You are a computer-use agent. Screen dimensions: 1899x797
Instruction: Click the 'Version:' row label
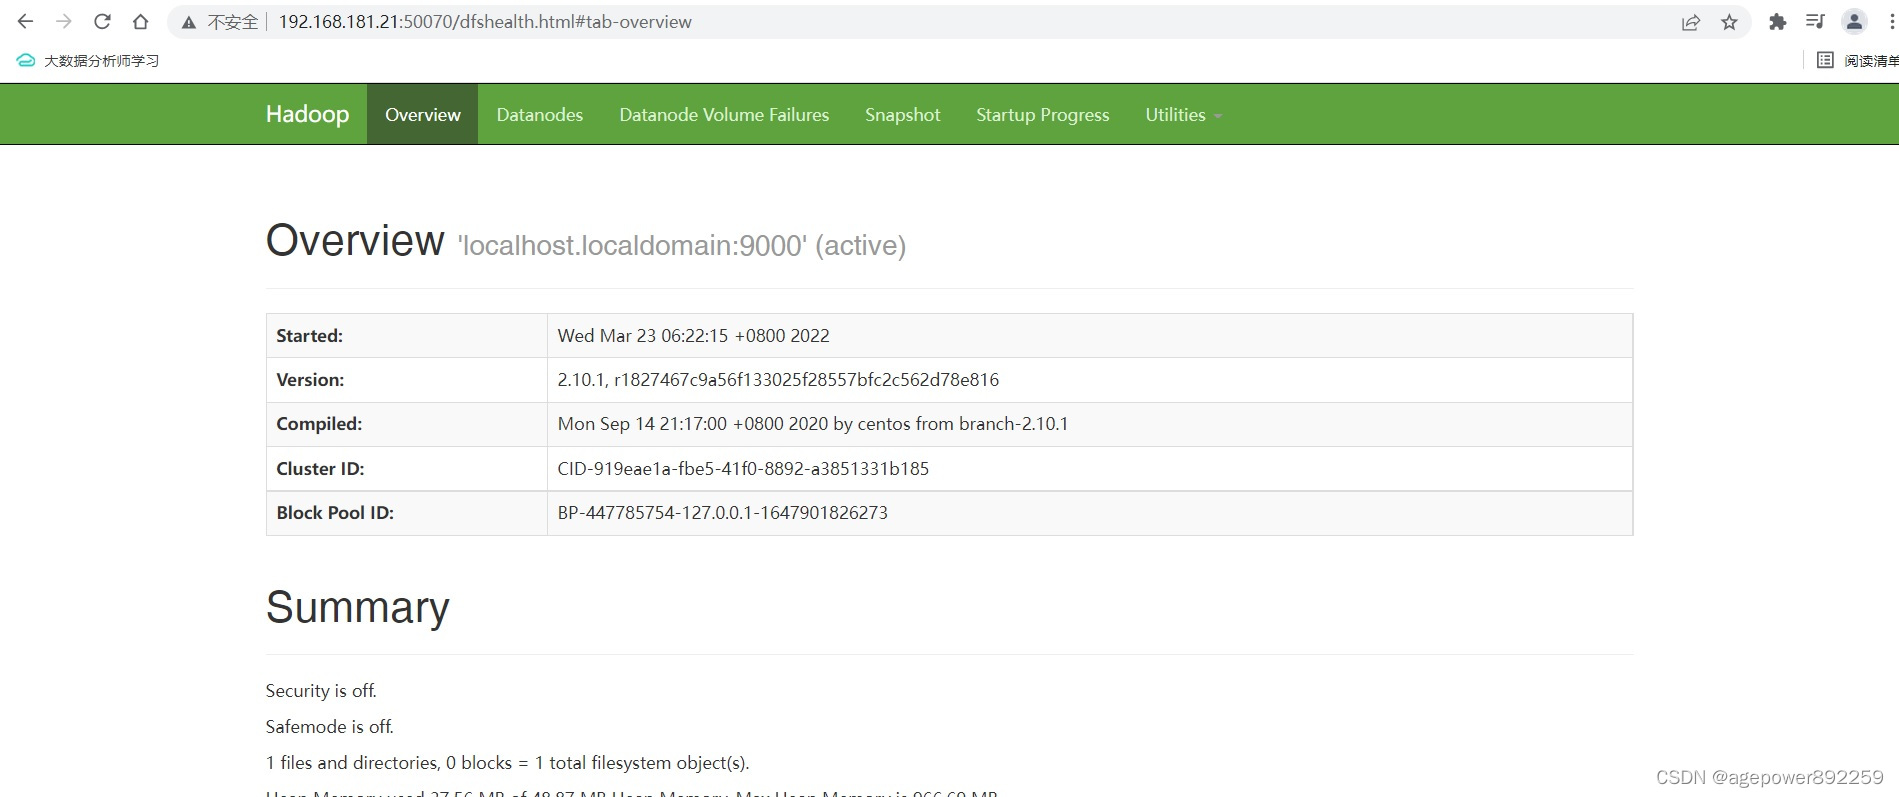[x=311, y=380]
